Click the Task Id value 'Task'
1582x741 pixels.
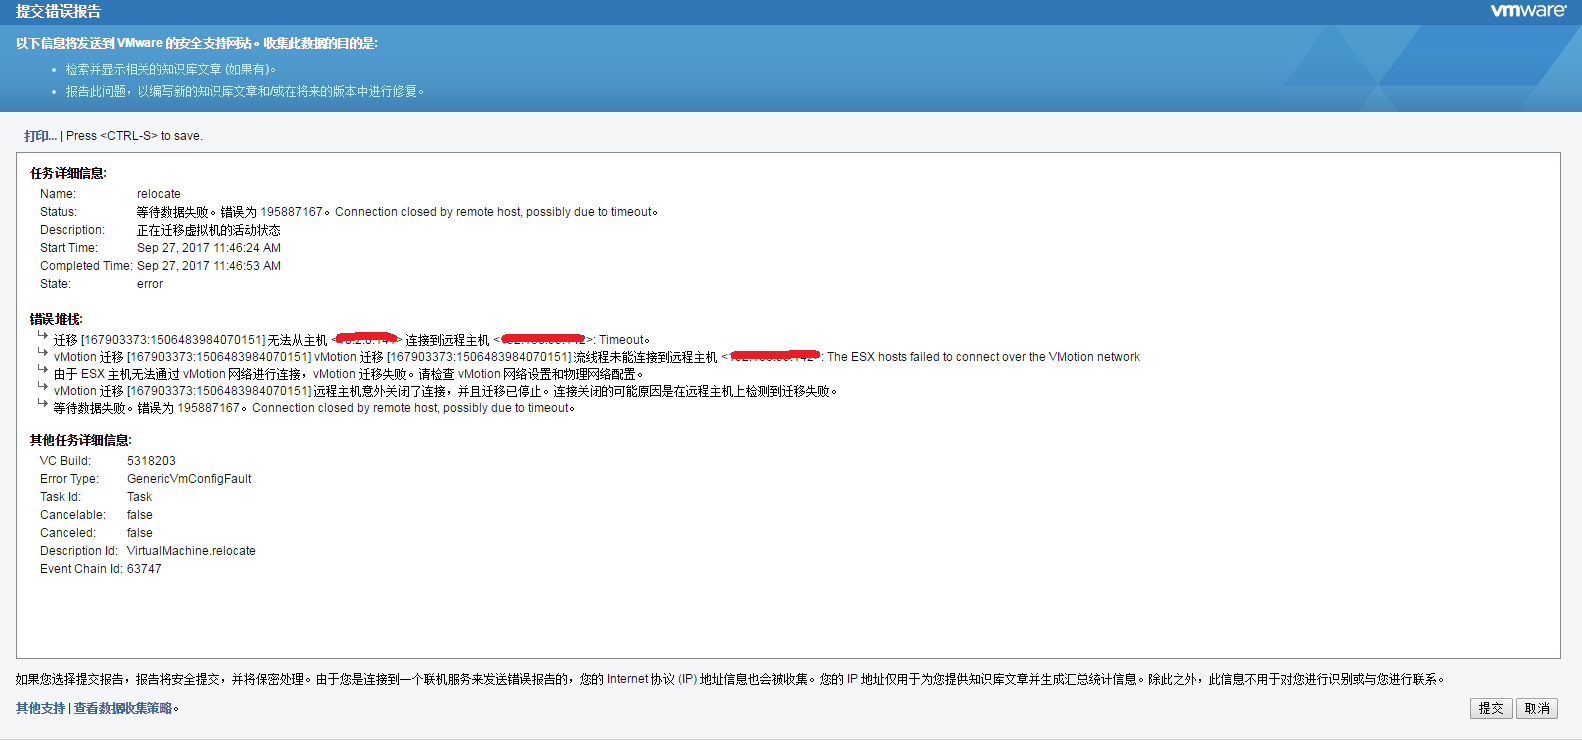click(139, 497)
